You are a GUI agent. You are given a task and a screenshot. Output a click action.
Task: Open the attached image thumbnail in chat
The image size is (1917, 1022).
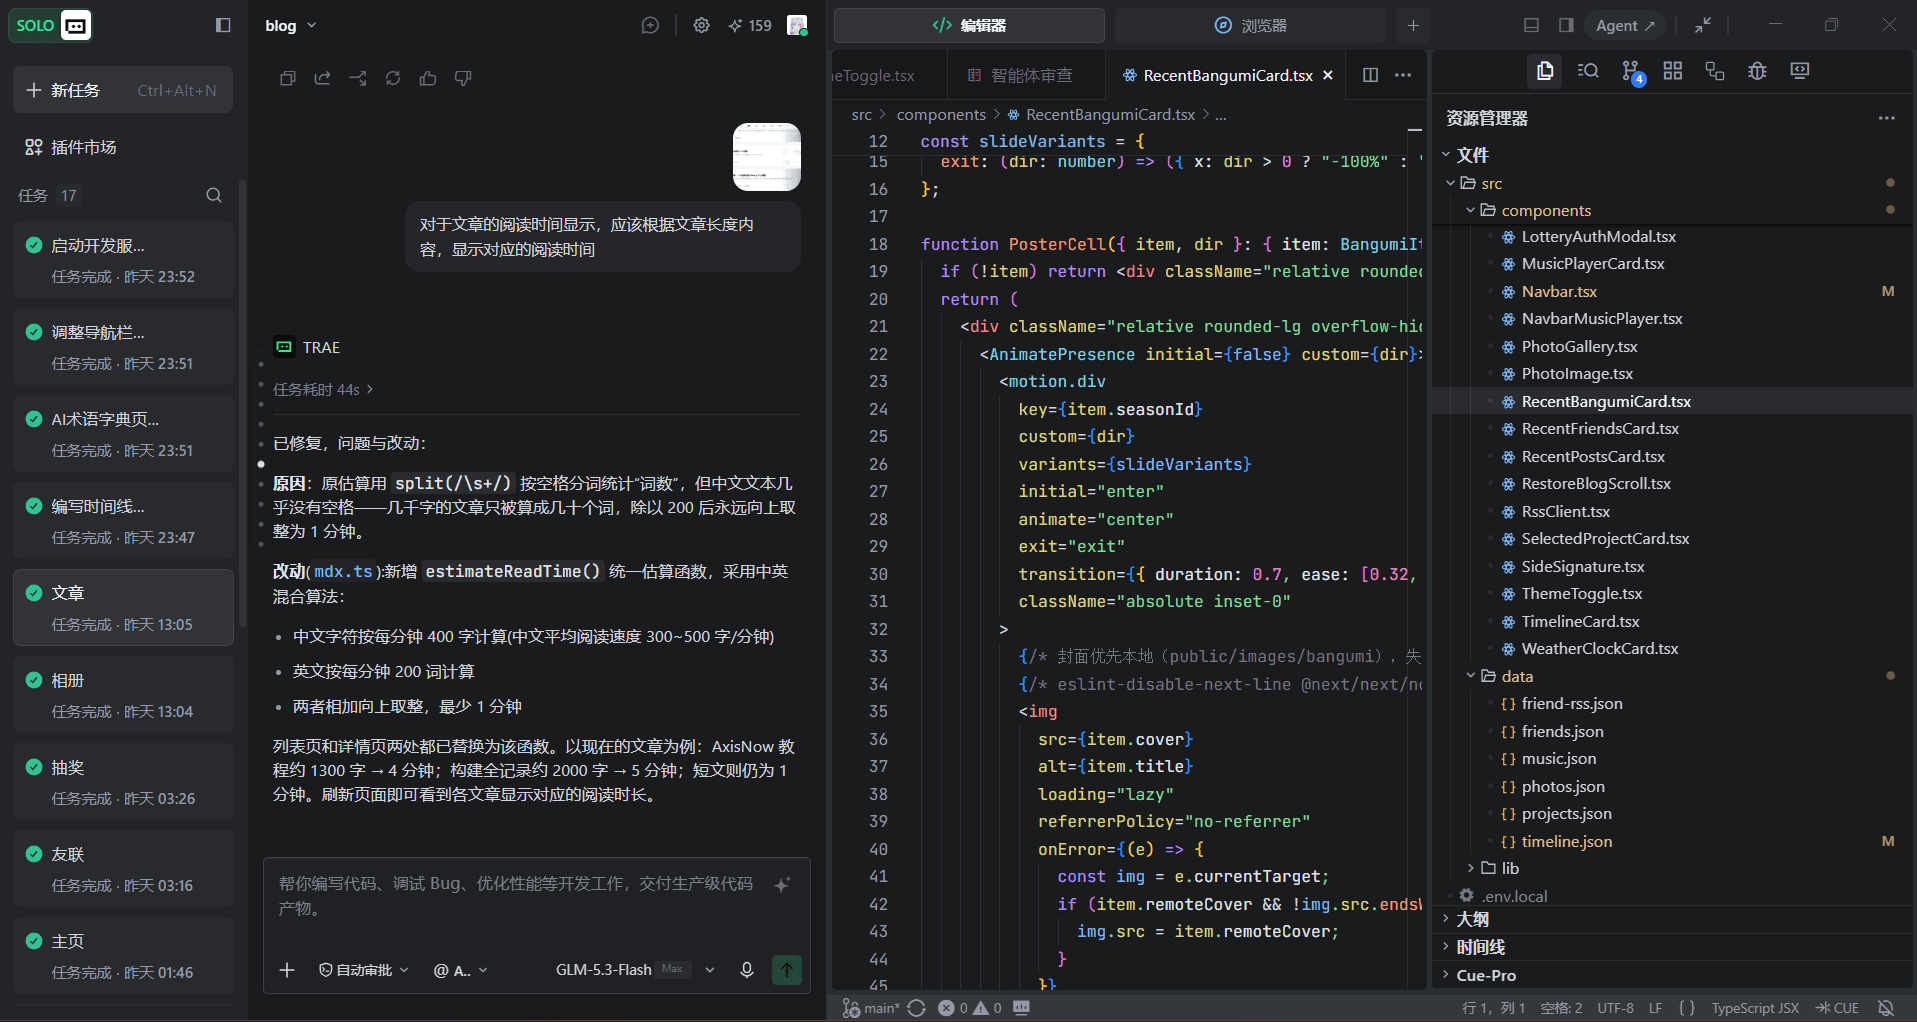pos(767,157)
